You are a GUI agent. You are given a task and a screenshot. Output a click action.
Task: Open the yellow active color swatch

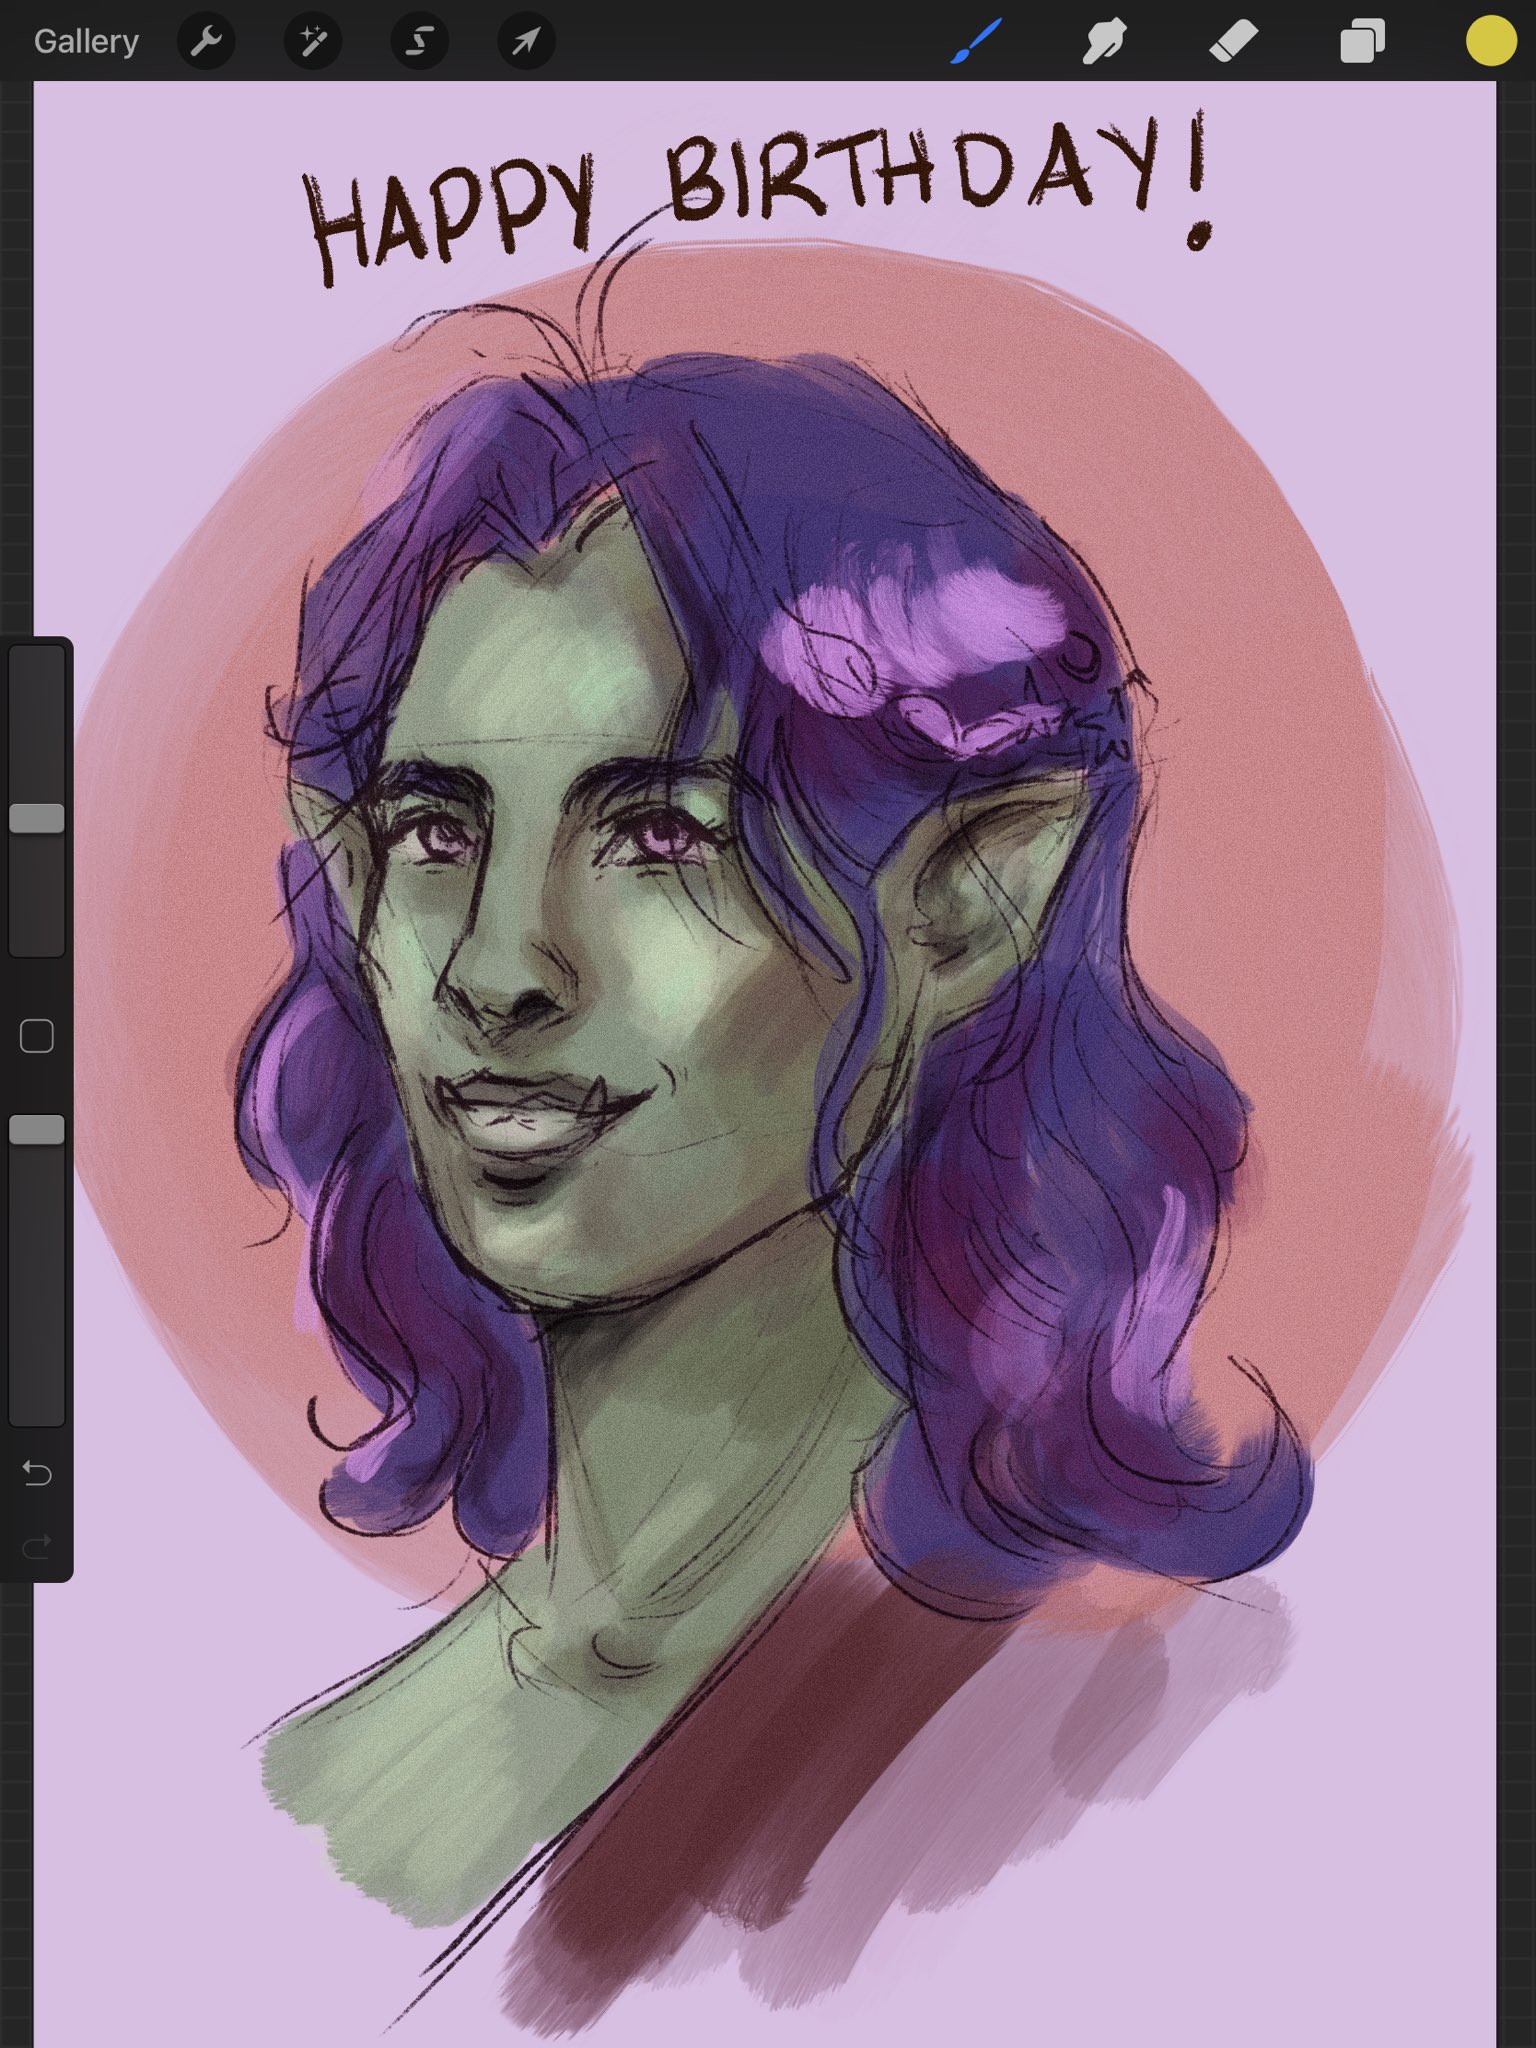(1490, 42)
